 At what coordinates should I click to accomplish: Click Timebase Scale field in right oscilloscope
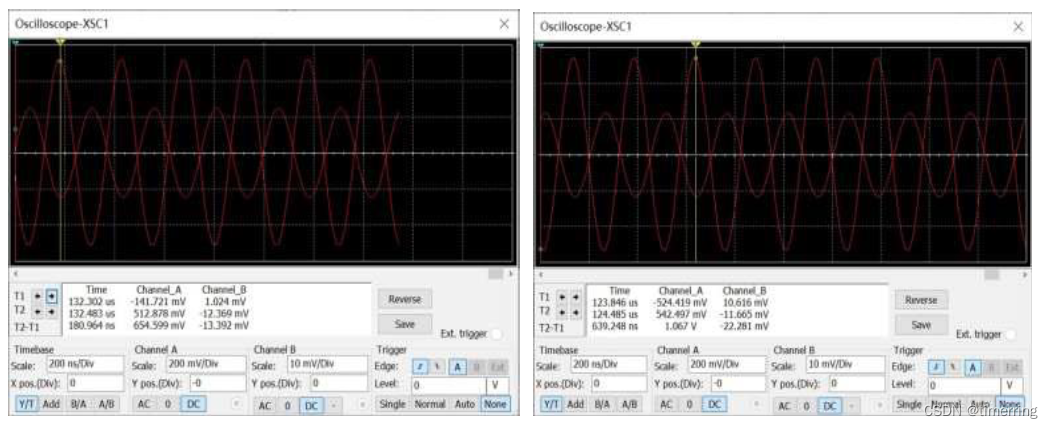pos(608,365)
